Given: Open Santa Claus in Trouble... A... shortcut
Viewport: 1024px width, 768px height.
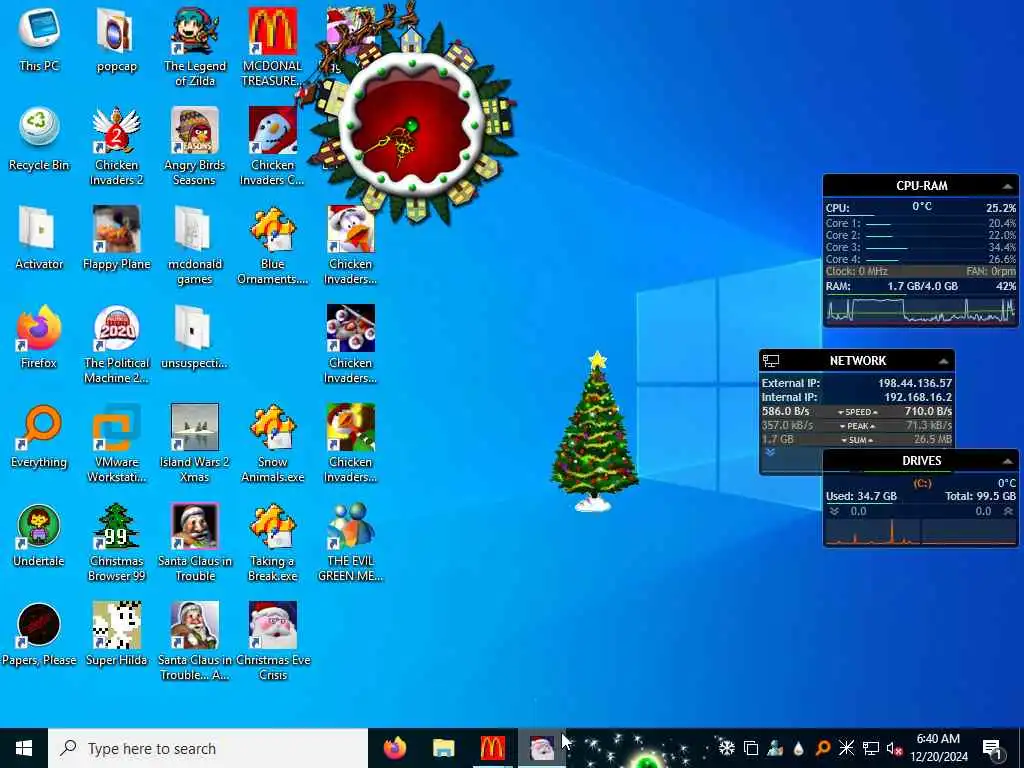Looking at the screenshot, I should pos(195,641).
